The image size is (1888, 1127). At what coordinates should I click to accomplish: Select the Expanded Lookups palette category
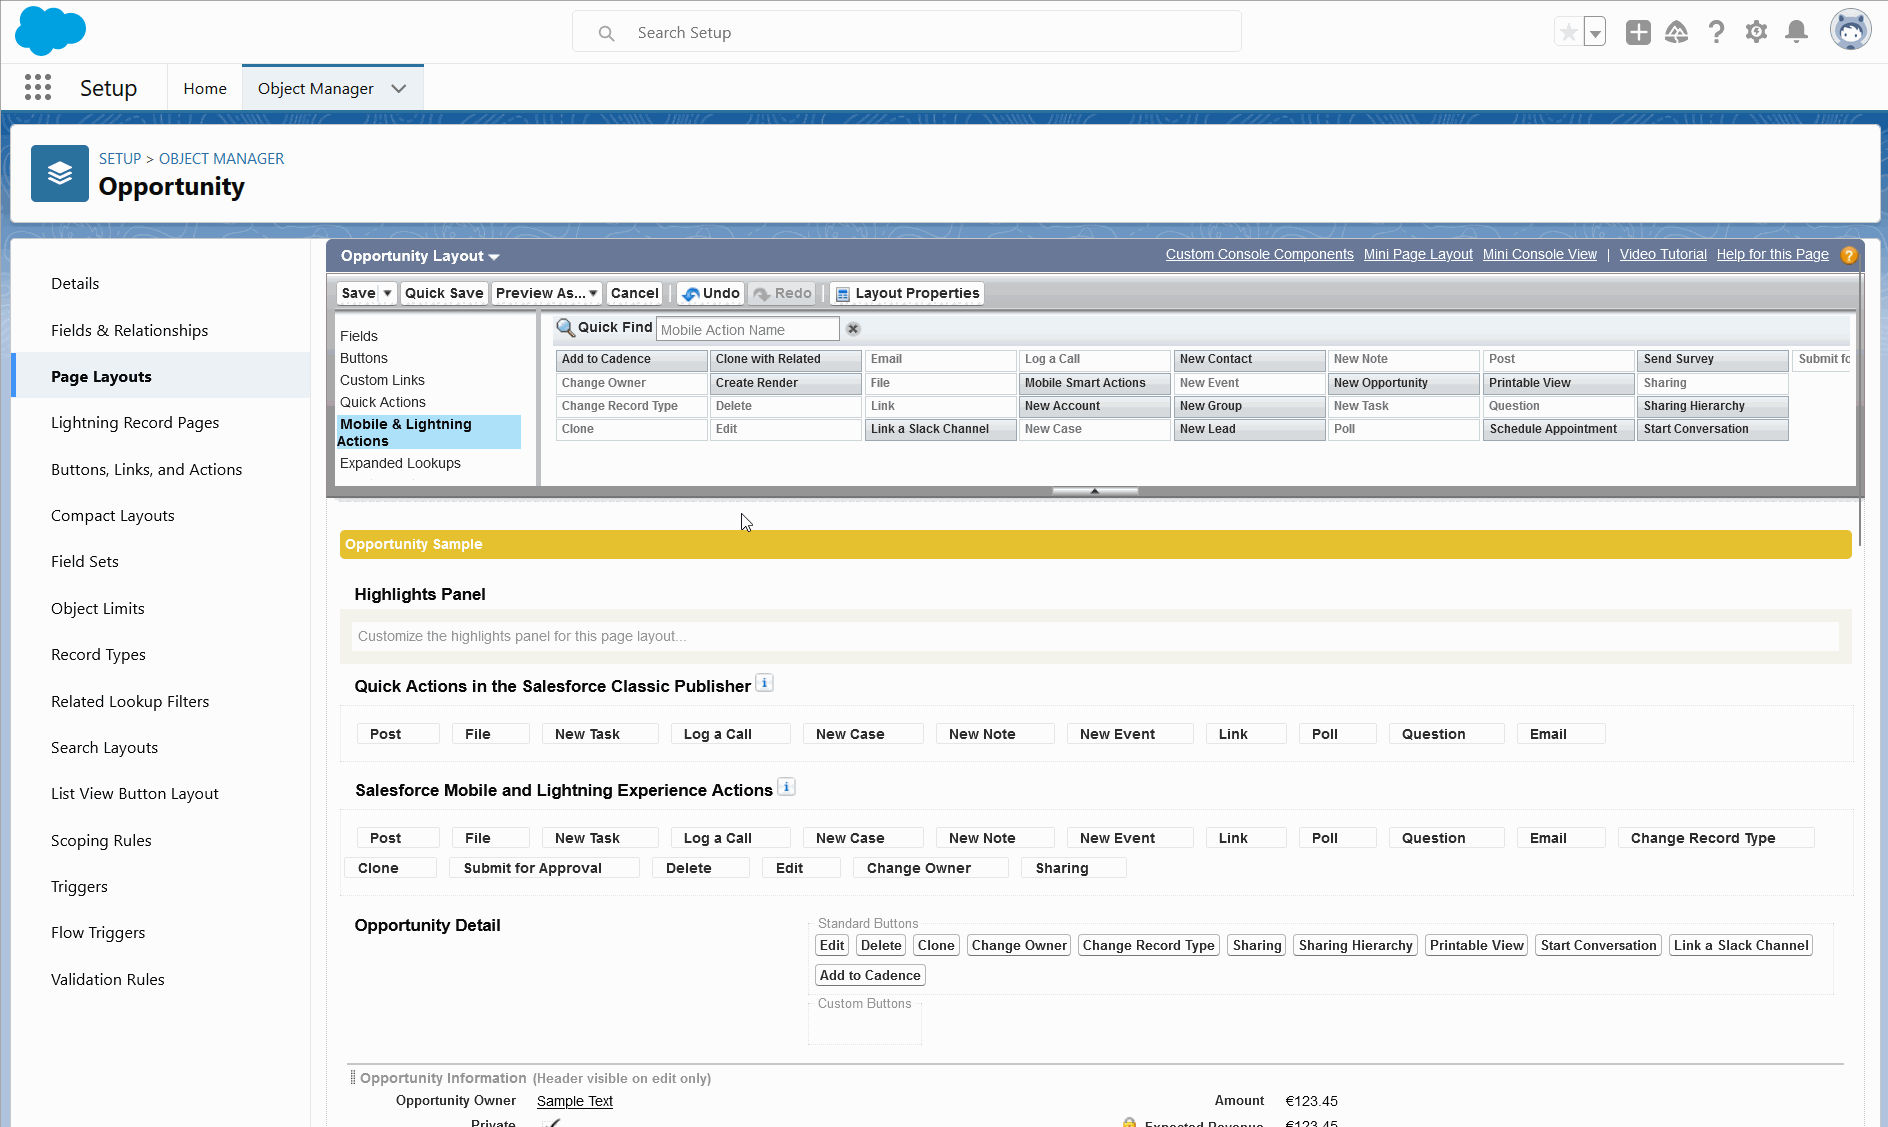400,463
